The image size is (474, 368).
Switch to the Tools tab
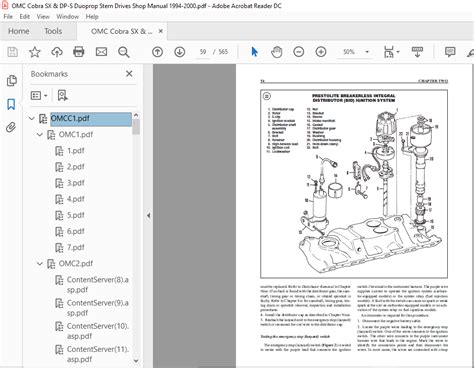click(x=53, y=31)
